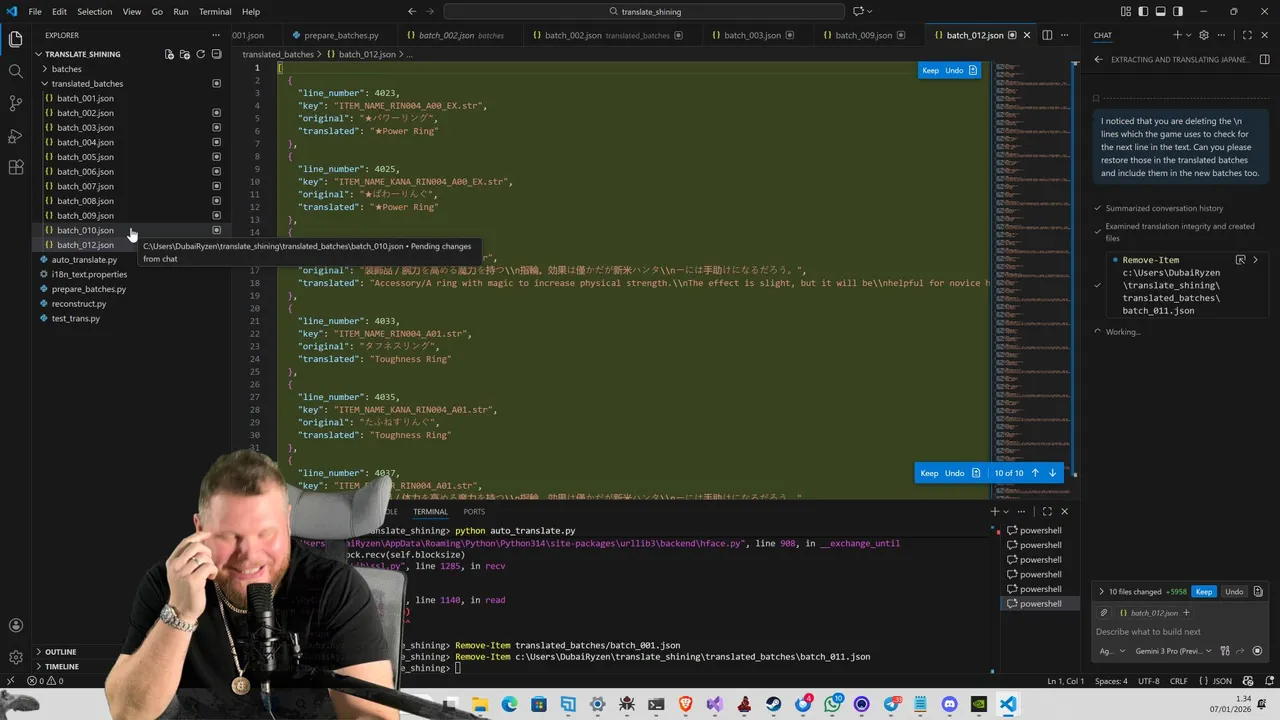
Task: Switch to batch_009.json editor tab
Action: point(863,35)
